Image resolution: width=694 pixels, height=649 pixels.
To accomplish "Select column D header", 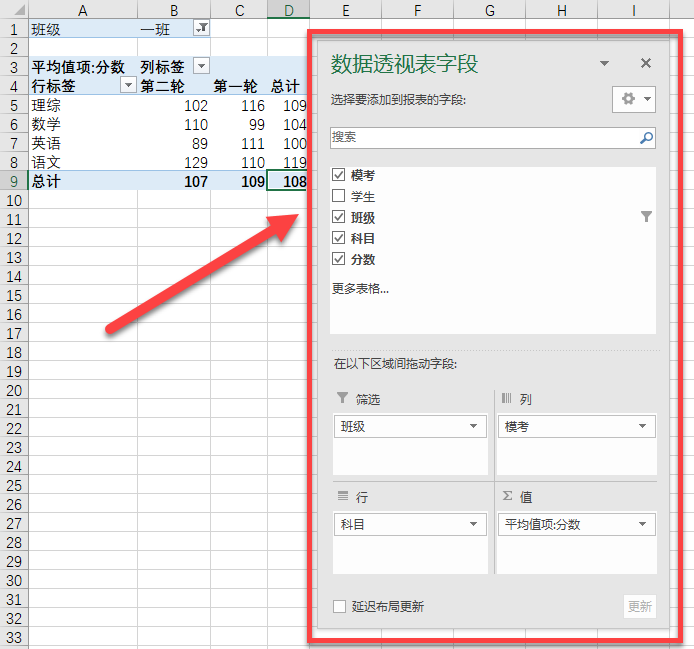I will (289, 10).
